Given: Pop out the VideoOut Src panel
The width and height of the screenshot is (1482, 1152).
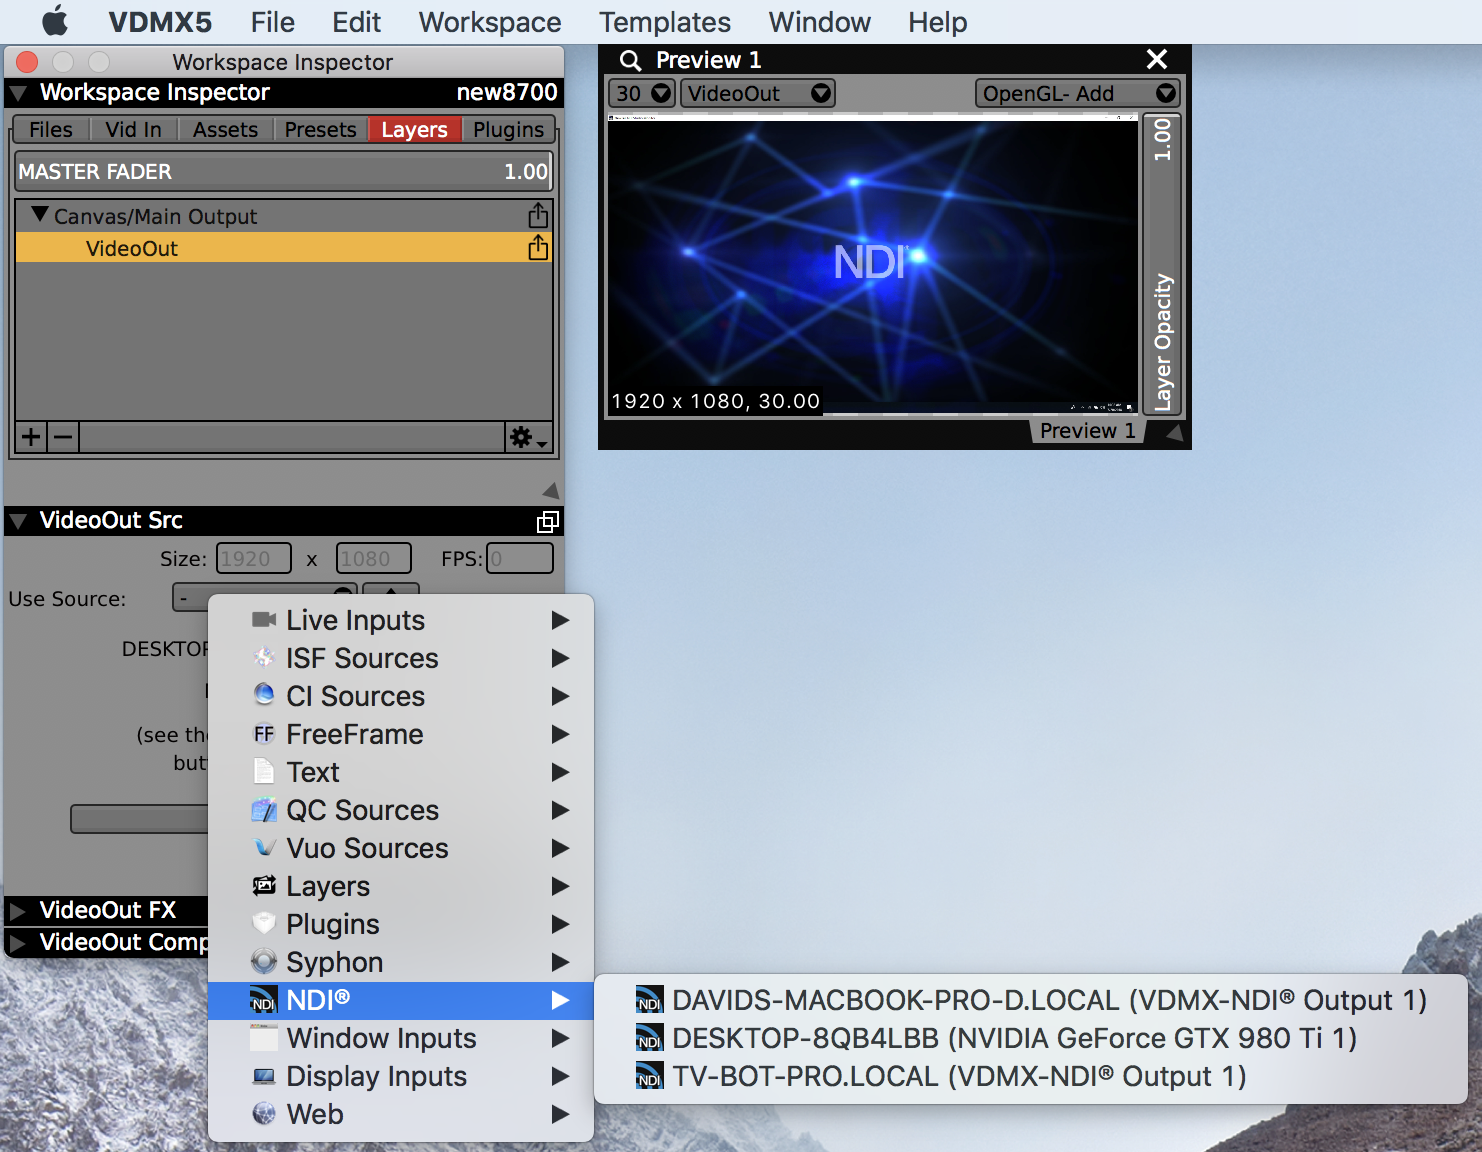Looking at the screenshot, I should coord(547,521).
